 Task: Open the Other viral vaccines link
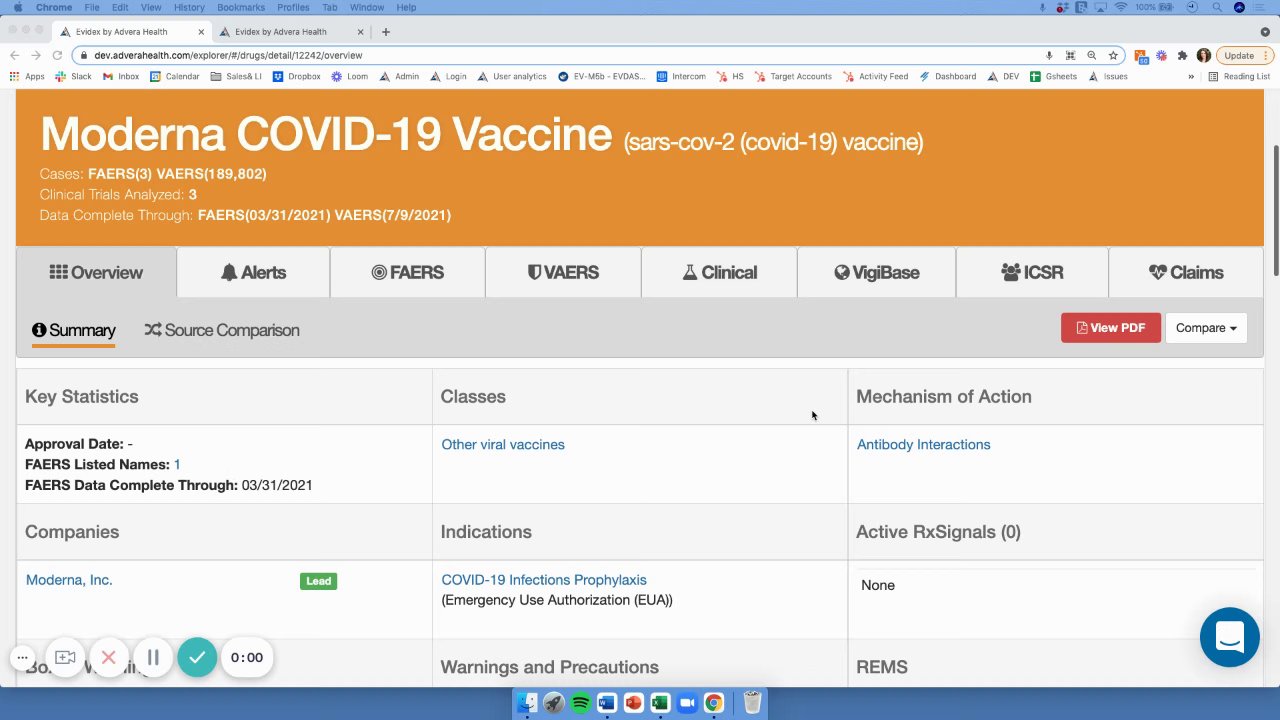503,444
